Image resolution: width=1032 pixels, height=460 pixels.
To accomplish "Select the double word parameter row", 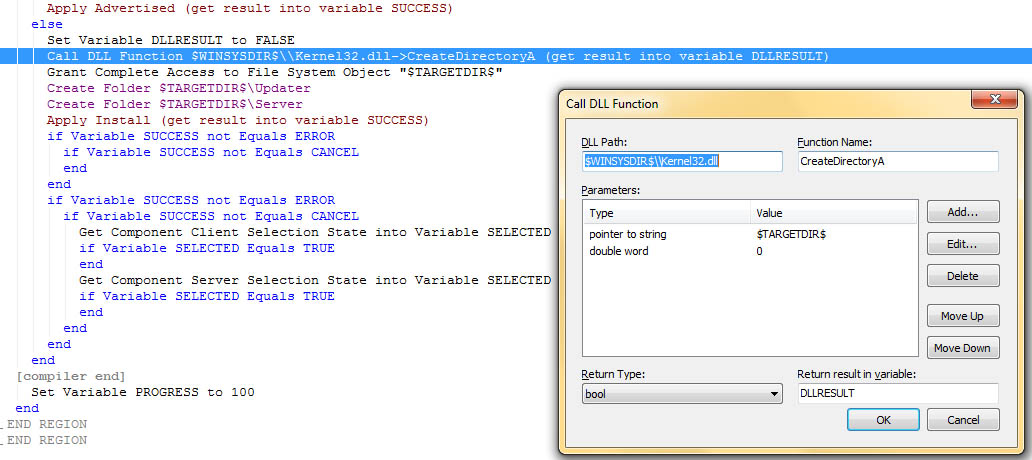I will (750, 251).
